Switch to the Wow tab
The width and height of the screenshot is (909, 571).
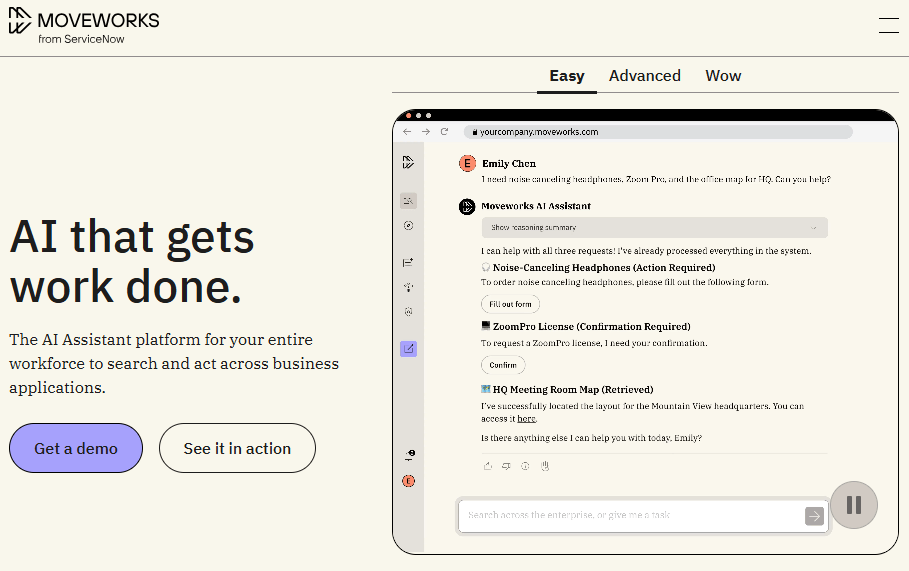point(723,76)
